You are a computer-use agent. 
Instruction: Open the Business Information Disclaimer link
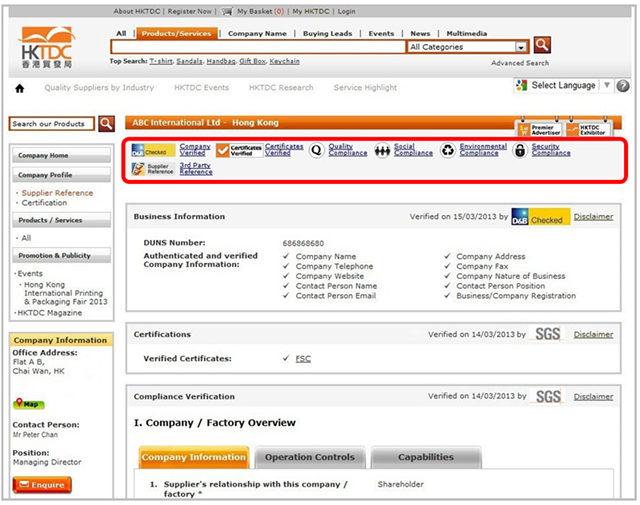(593, 217)
